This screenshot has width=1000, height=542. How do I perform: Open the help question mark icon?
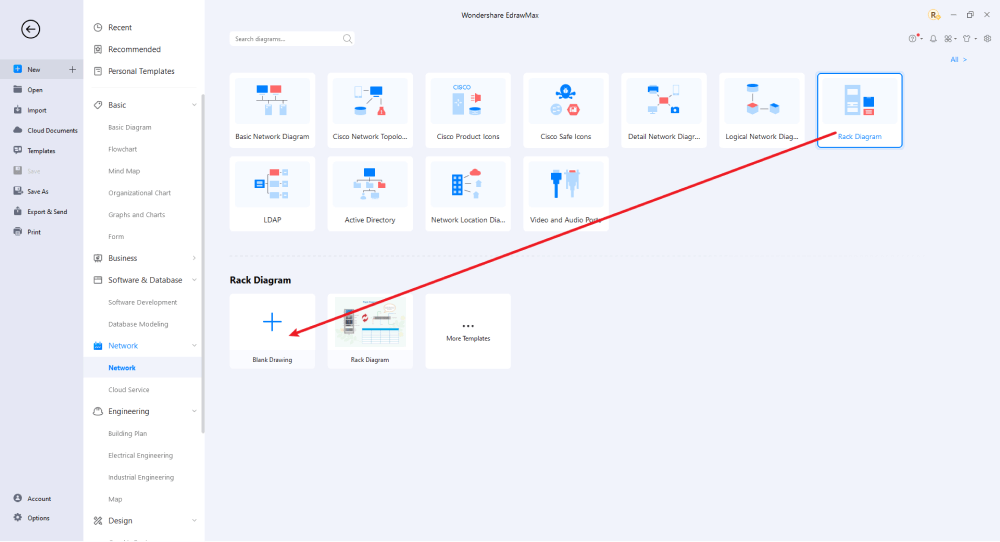(x=913, y=39)
